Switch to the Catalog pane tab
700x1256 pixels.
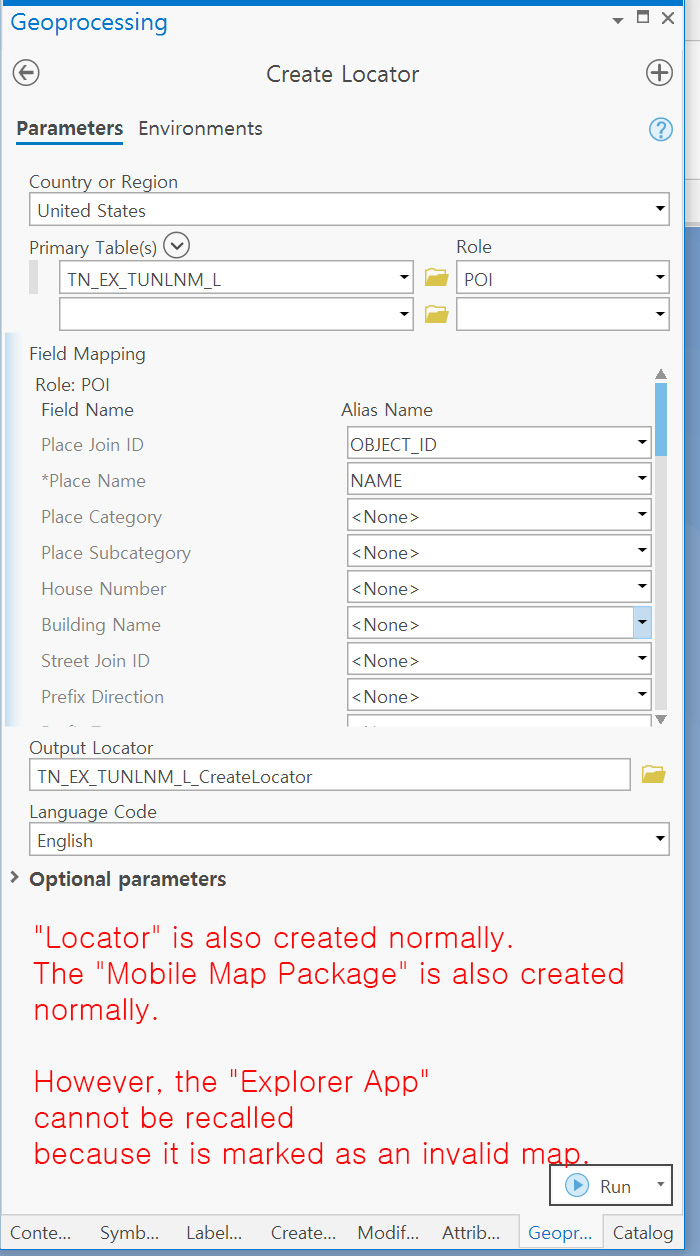pyautogui.click(x=643, y=1233)
